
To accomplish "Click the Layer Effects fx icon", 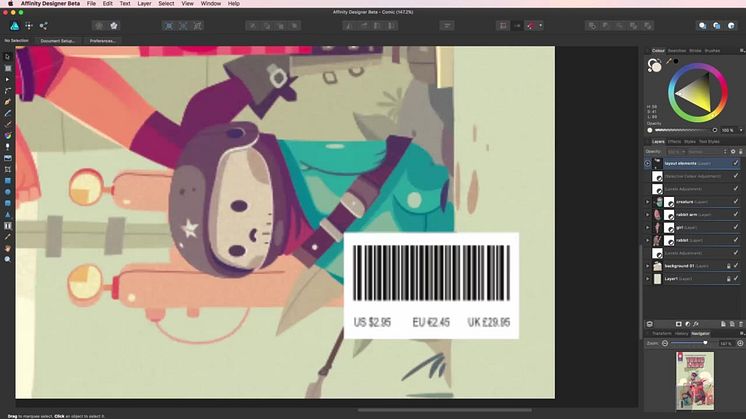I will (x=696, y=324).
